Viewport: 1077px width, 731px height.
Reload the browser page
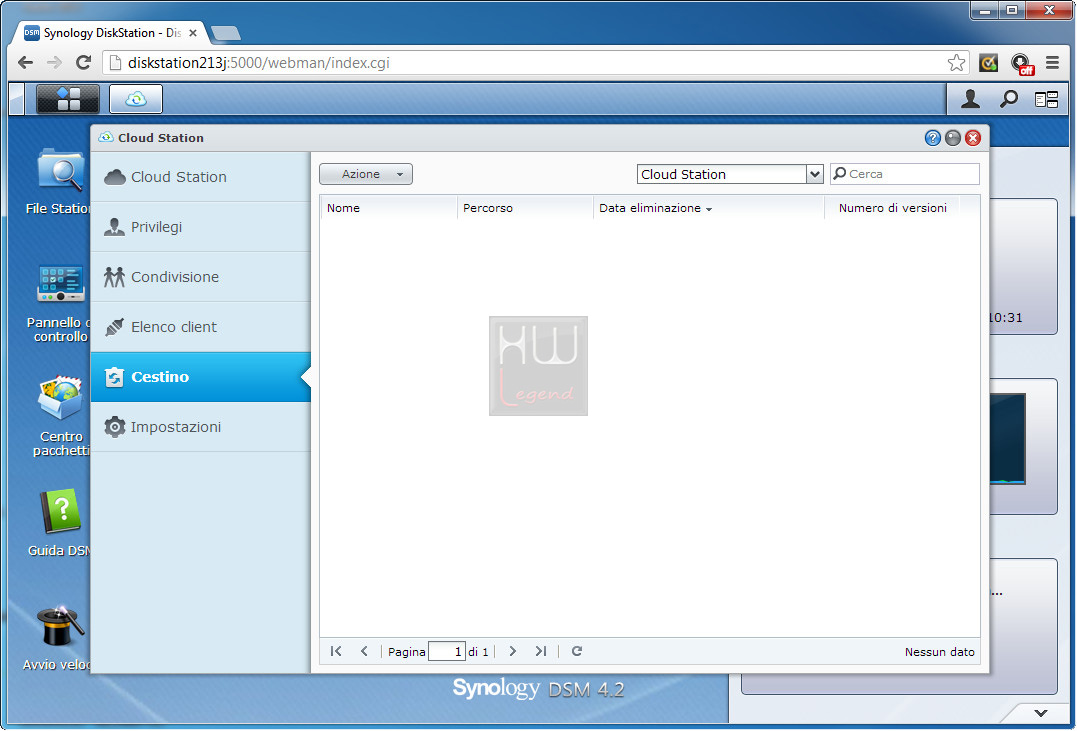[83, 63]
